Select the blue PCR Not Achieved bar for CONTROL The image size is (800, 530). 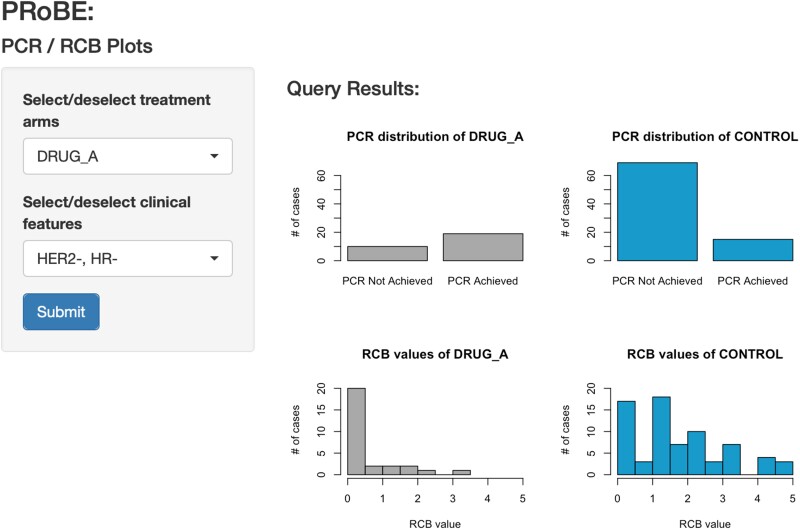[x=656, y=212]
